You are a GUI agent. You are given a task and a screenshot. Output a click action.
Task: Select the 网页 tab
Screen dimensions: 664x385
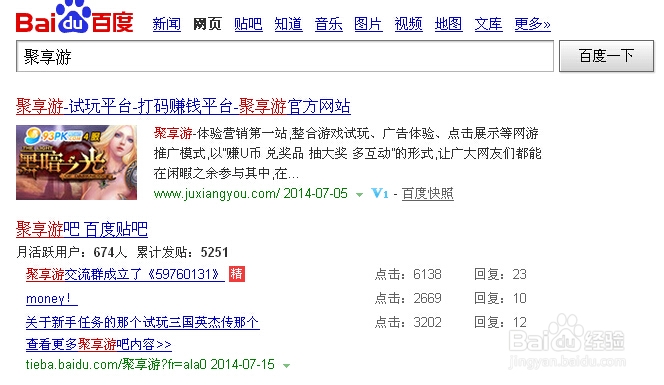point(207,24)
